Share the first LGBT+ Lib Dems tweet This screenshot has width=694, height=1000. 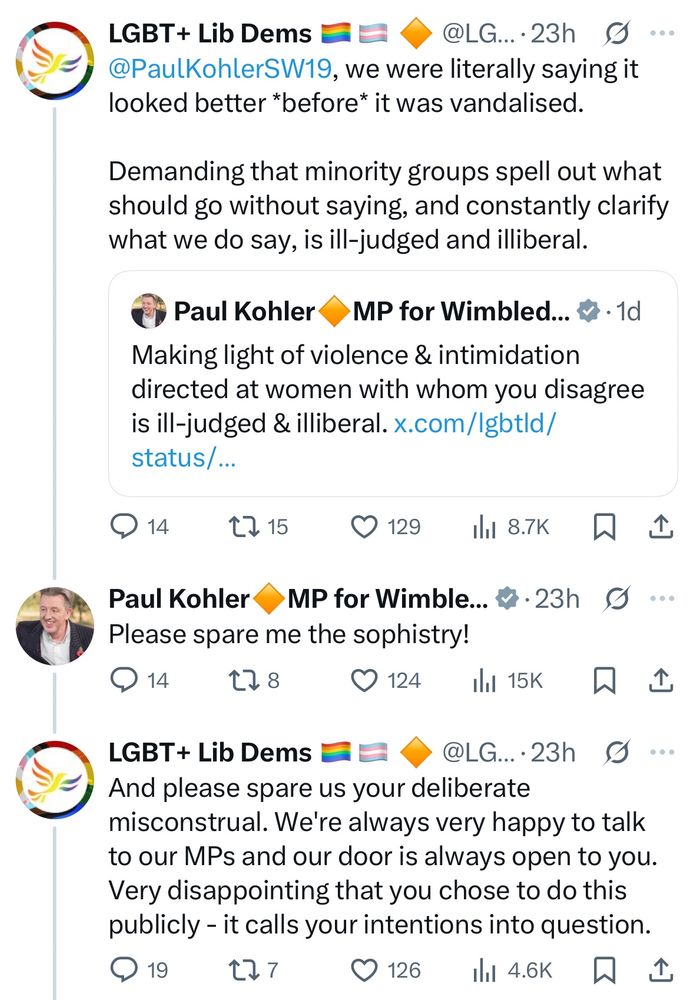(661, 527)
